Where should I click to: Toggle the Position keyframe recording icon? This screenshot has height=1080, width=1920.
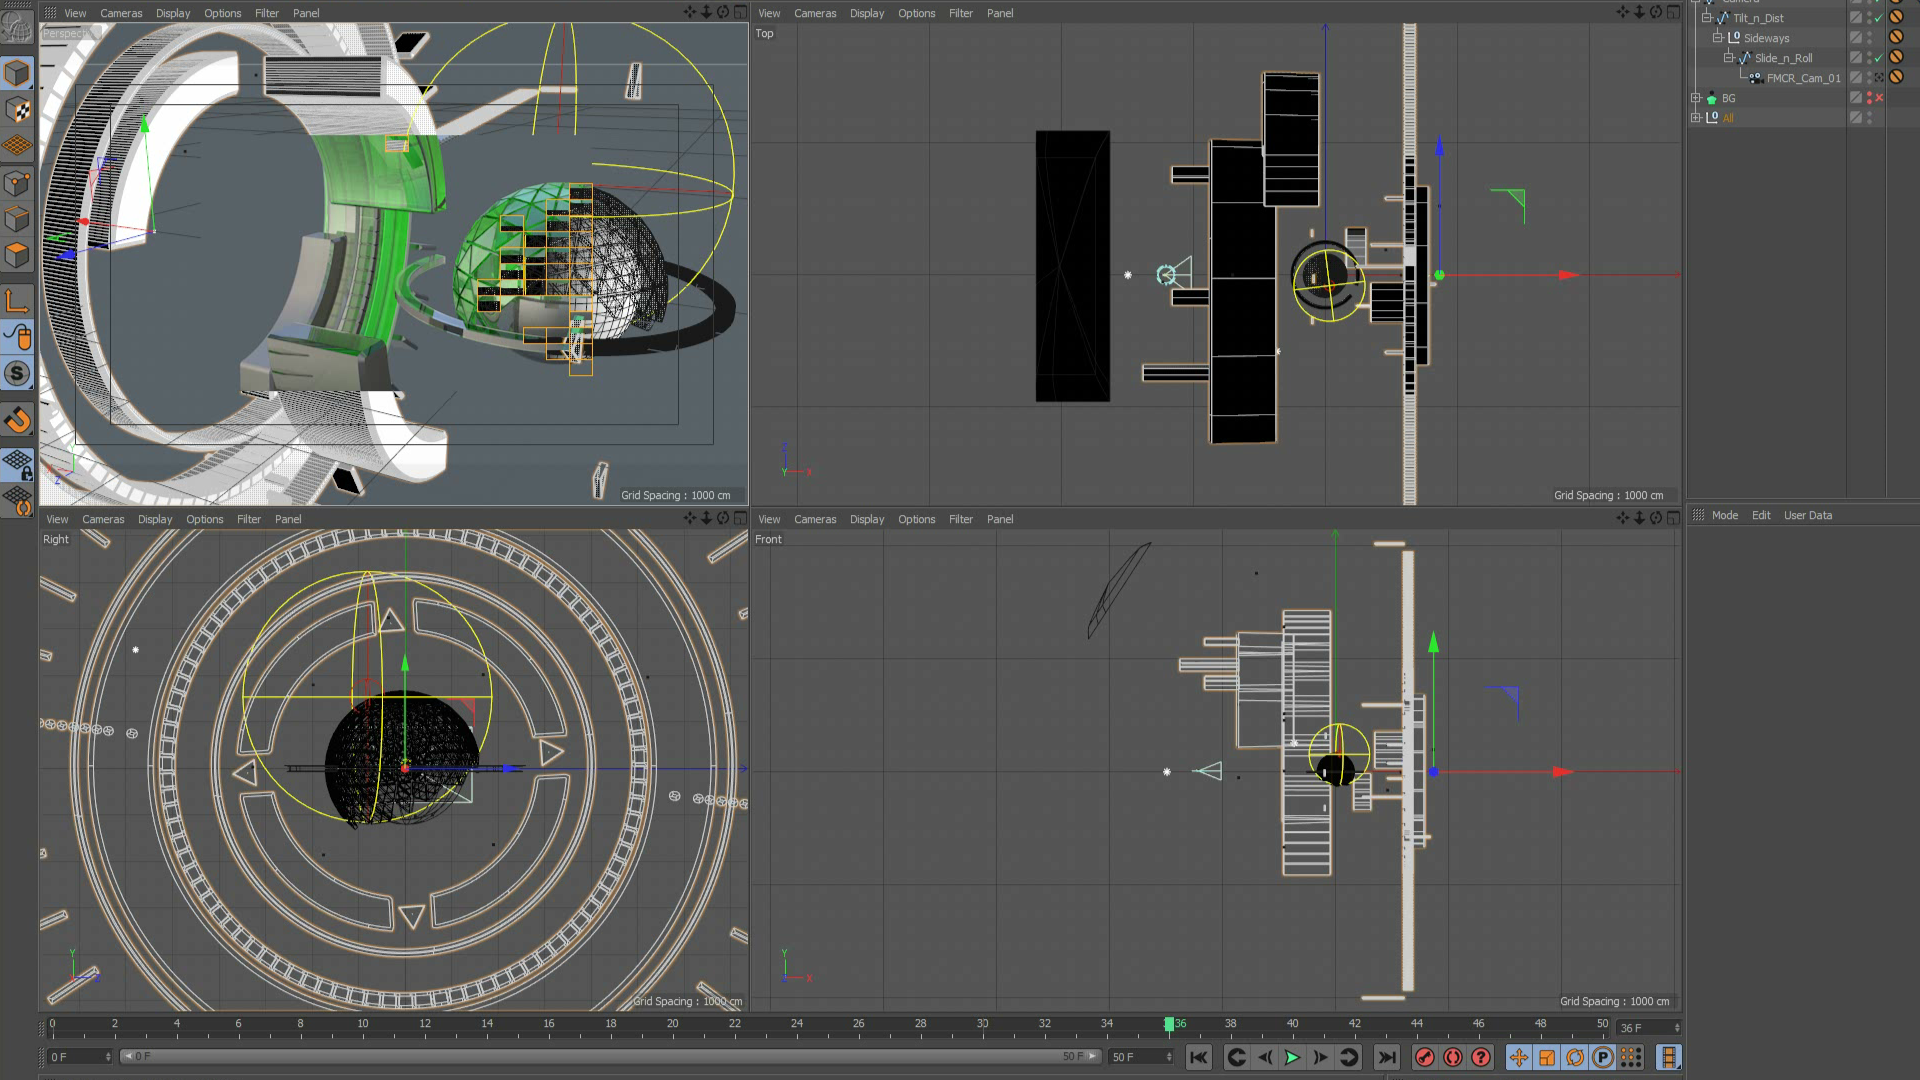1519,1057
